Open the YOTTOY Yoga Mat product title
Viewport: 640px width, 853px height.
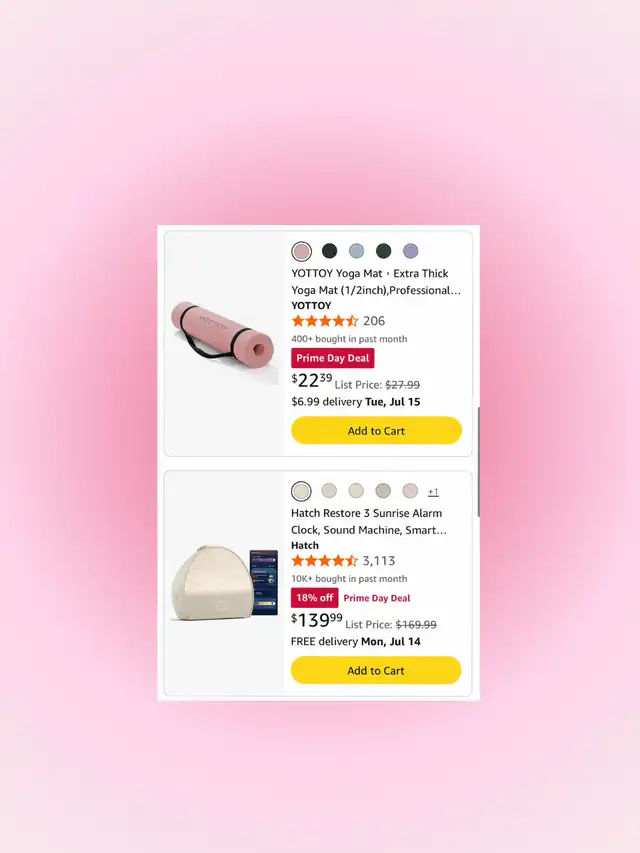pos(376,282)
